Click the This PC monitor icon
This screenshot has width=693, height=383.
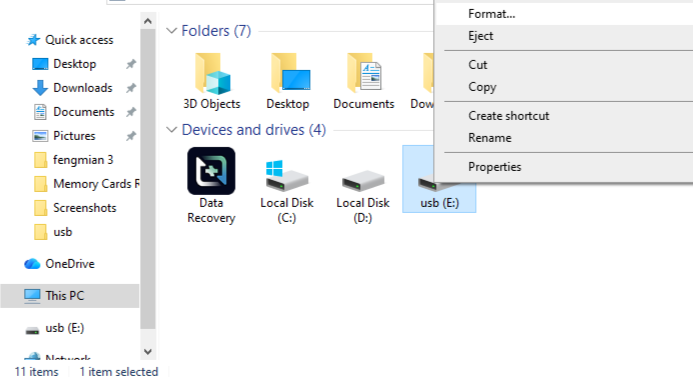tap(32, 296)
